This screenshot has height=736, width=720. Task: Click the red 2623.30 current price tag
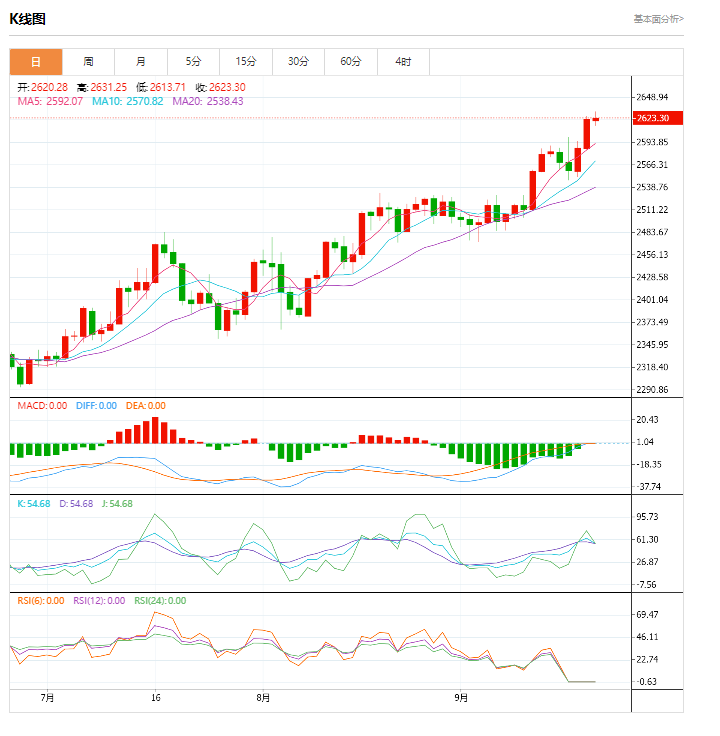click(x=658, y=118)
